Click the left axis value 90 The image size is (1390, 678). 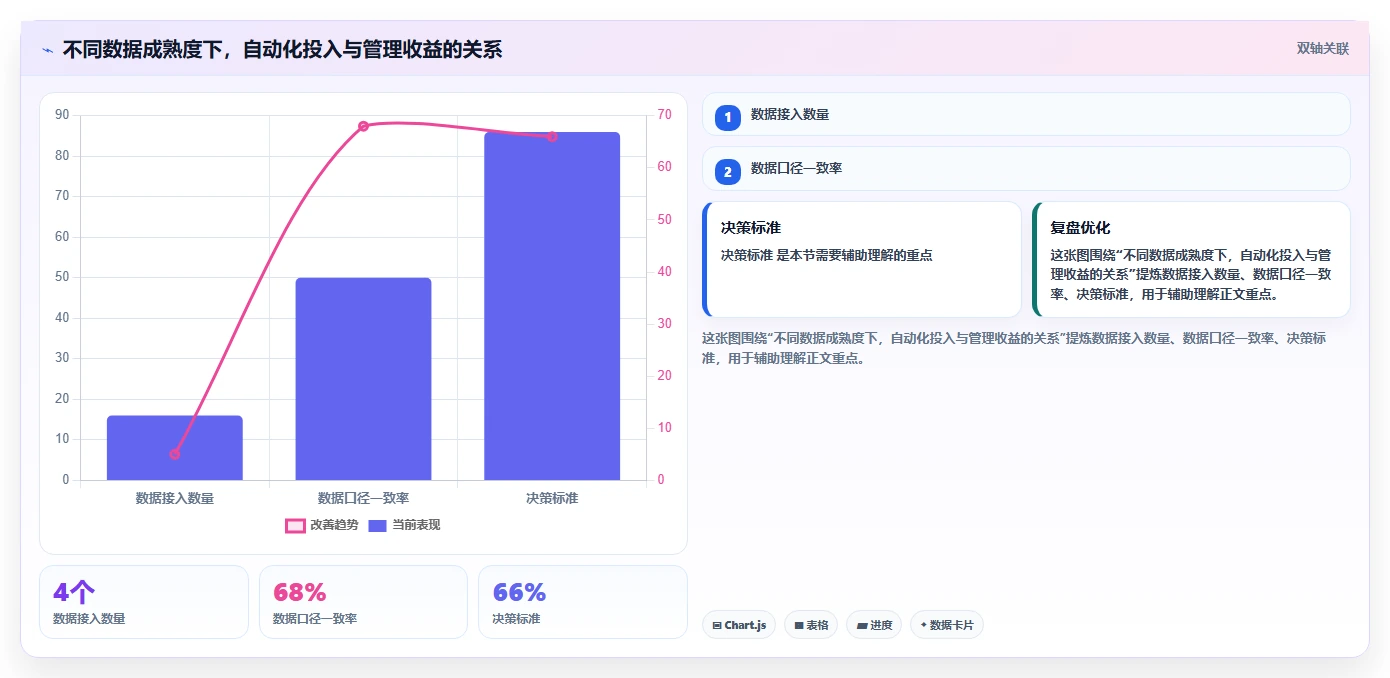[62, 115]
